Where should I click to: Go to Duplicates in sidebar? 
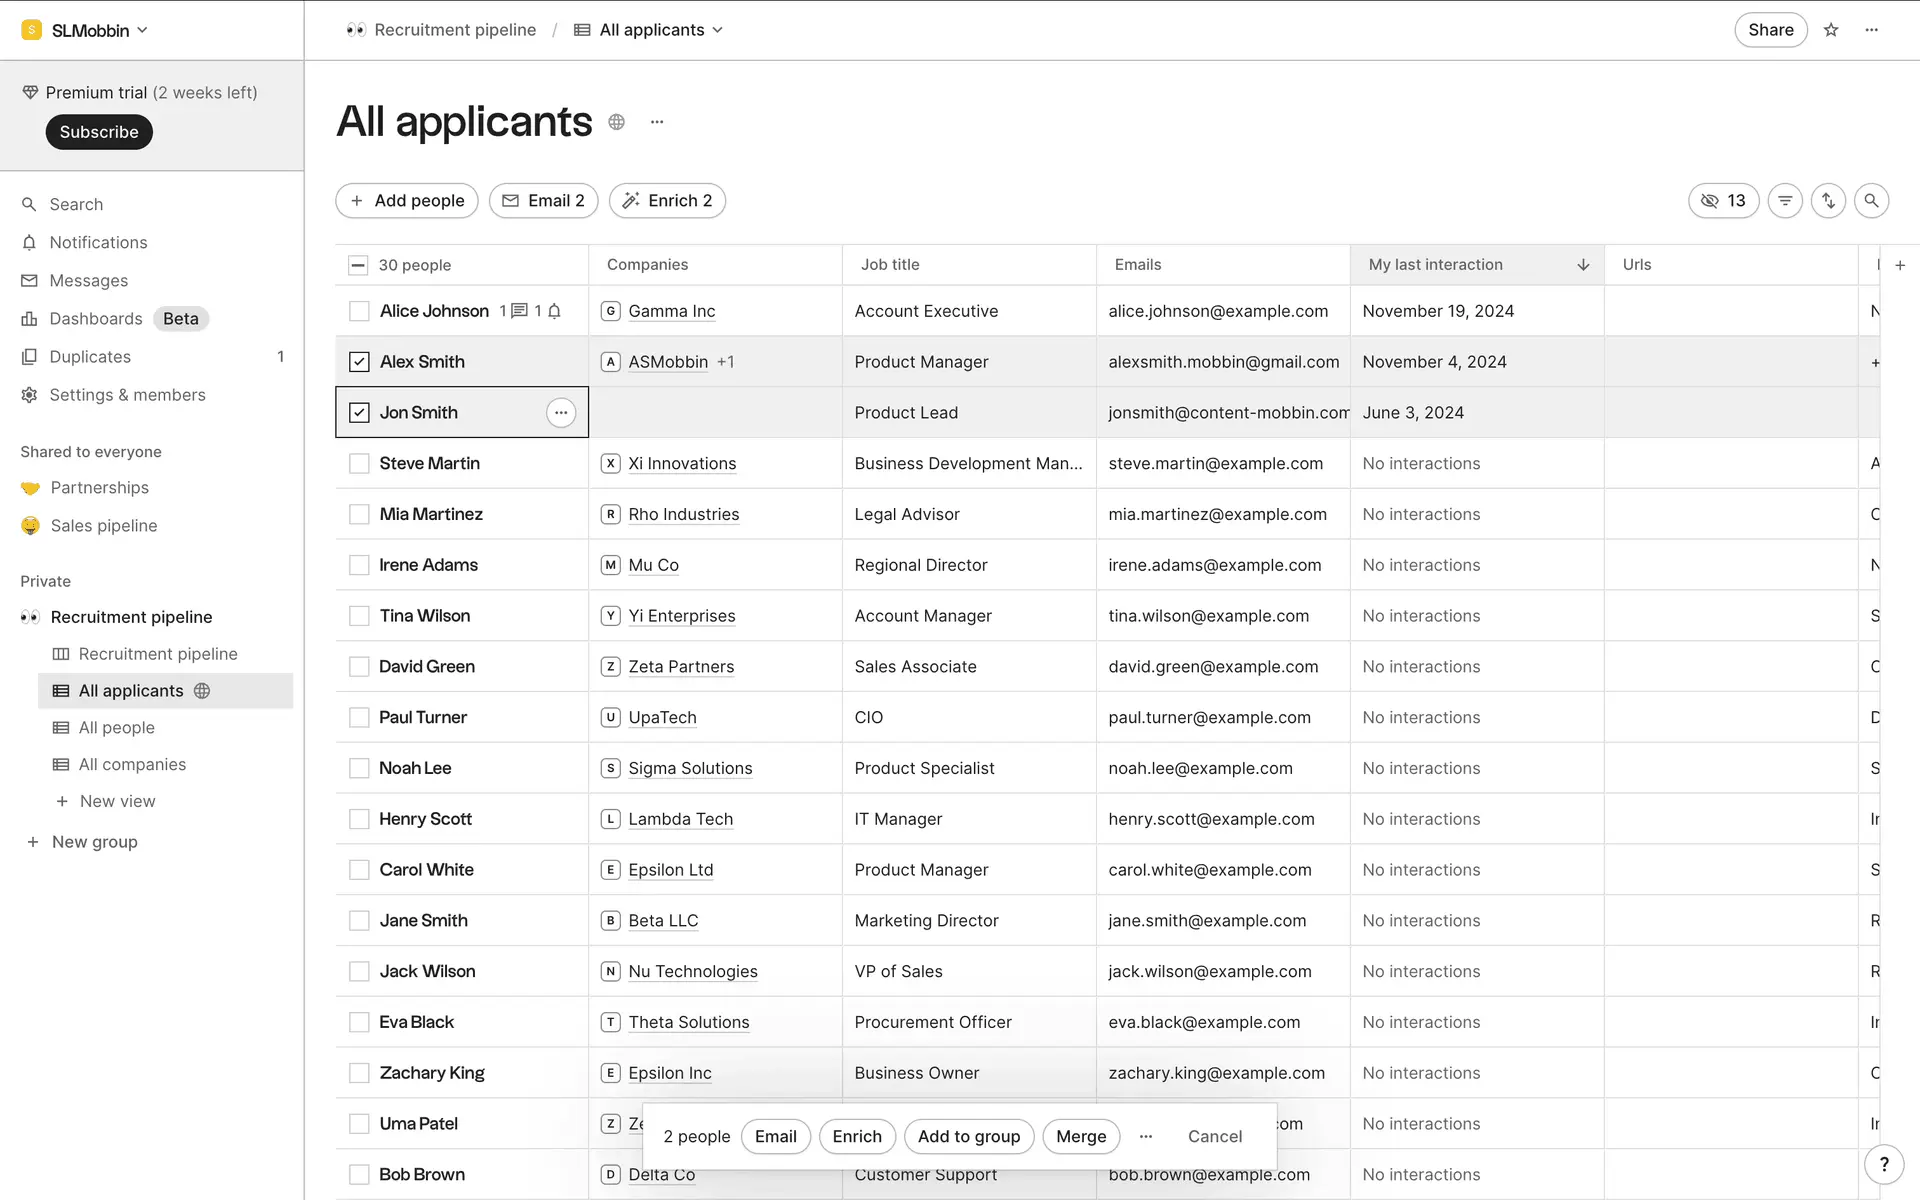pos(90,357)
